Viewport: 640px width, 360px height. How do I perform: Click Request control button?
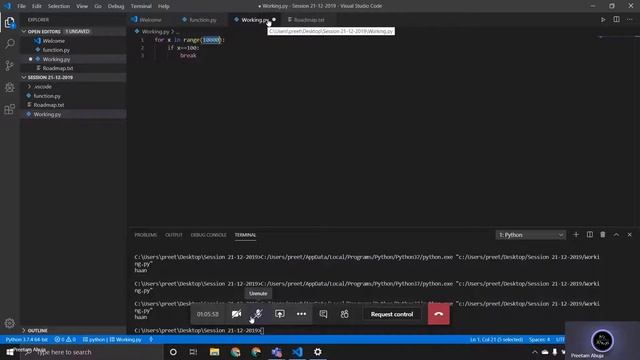tap(392, 314)
